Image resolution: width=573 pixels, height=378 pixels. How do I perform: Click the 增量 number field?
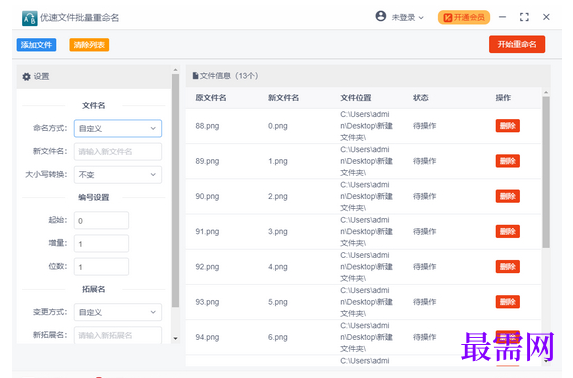click(x=101, y=243)
